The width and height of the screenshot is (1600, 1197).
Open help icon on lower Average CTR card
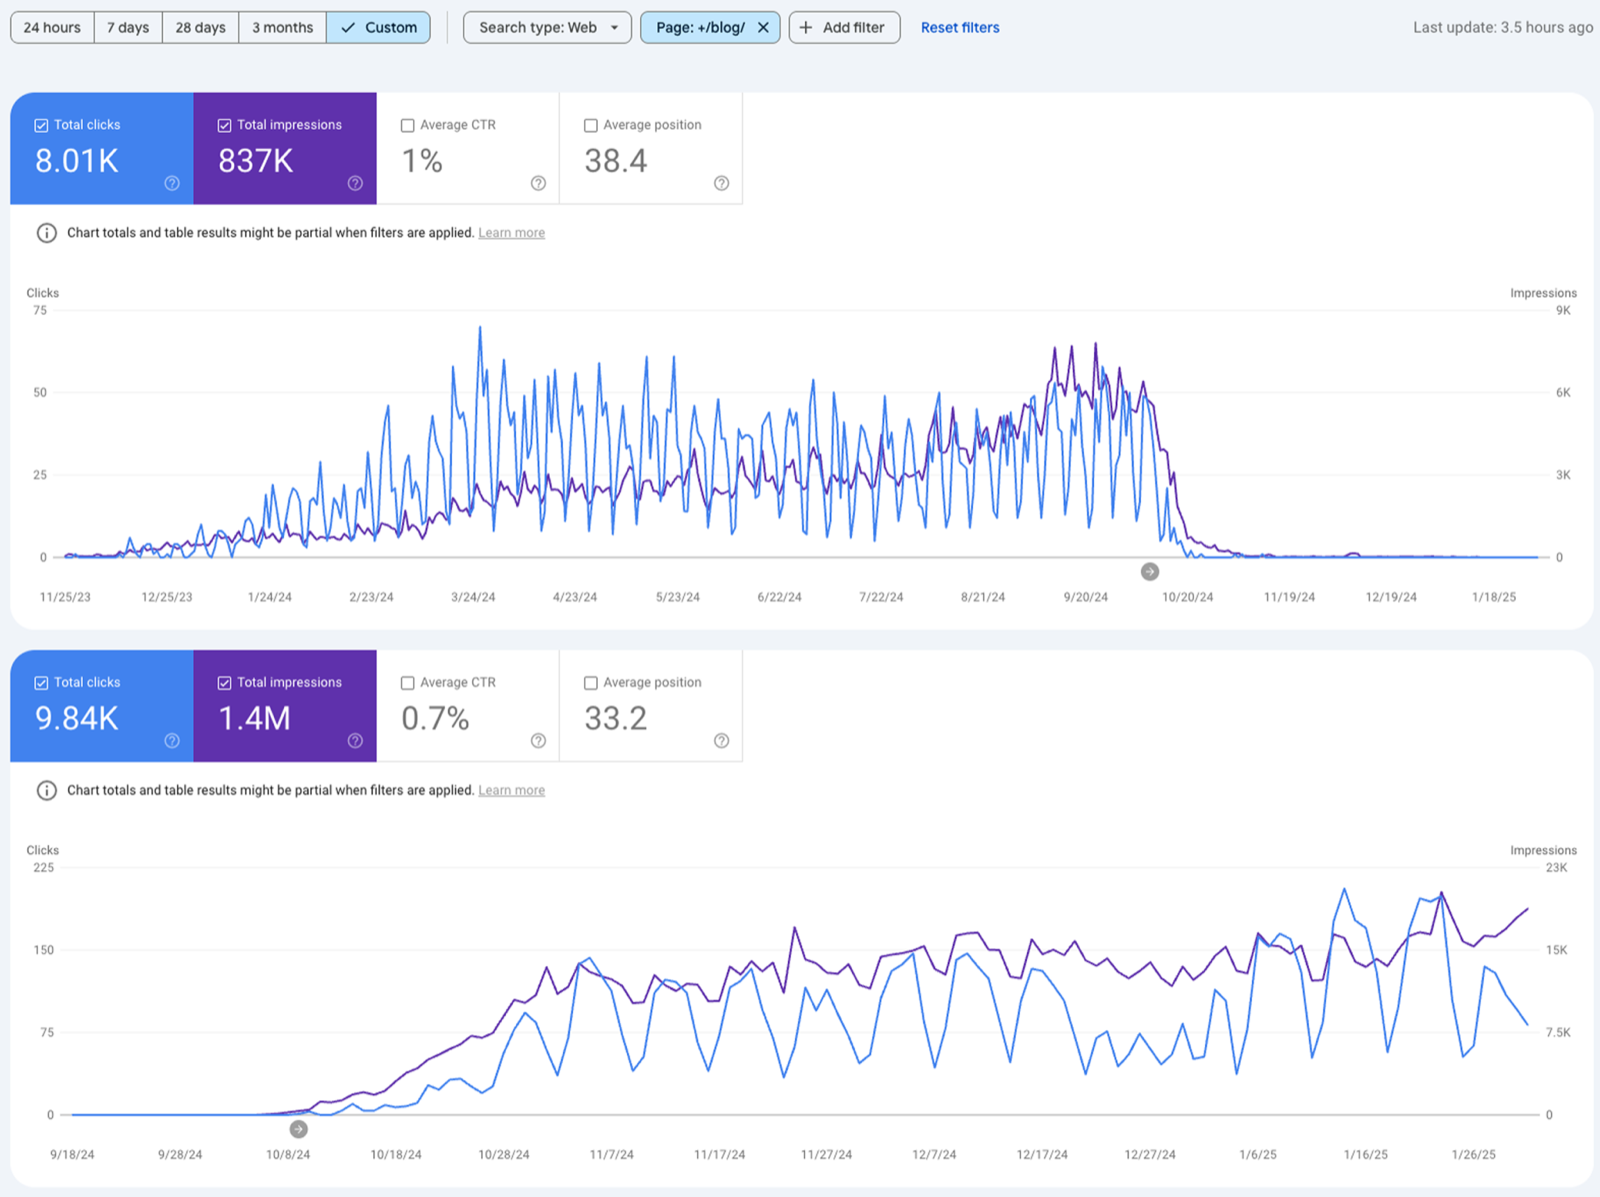pyautogui.click(x=538, y=741)
